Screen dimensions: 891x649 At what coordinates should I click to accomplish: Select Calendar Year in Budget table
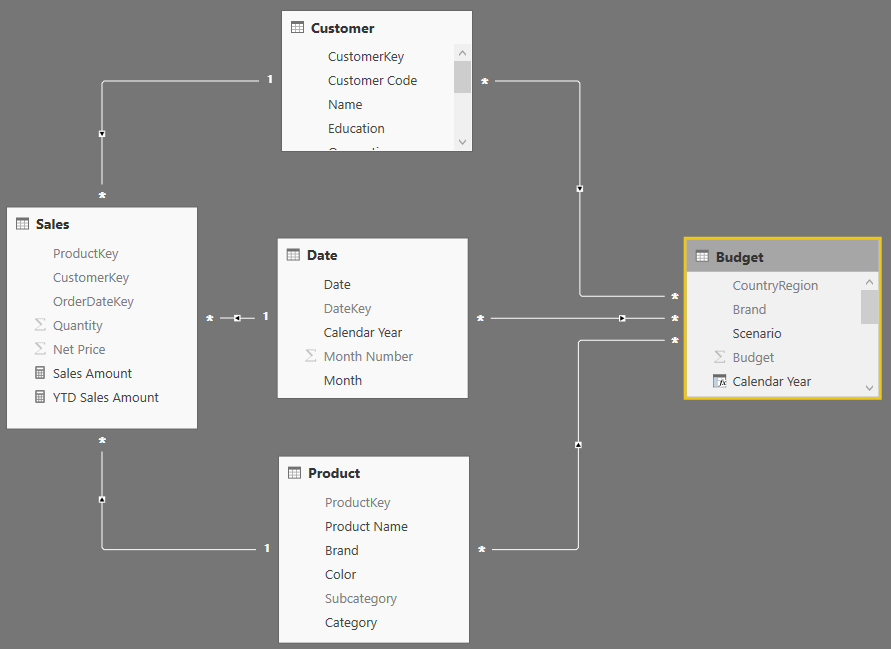pos(774,381)
